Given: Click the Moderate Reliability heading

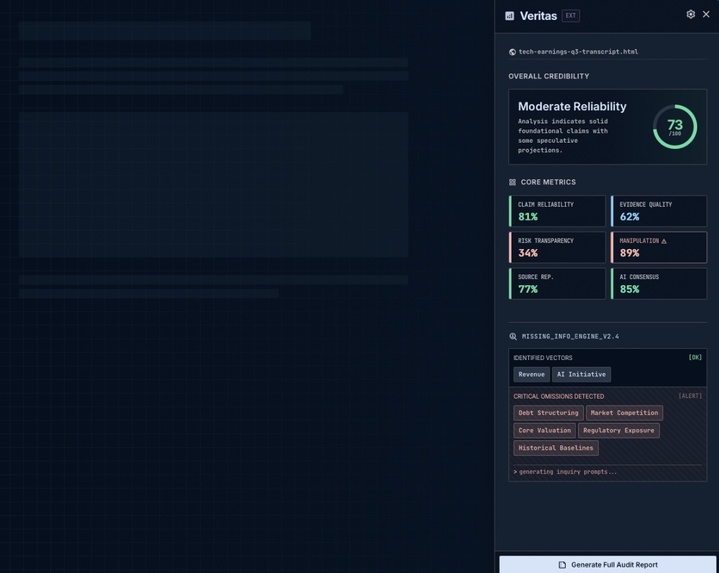Looking at the screenshot, I should coord(572,106).
